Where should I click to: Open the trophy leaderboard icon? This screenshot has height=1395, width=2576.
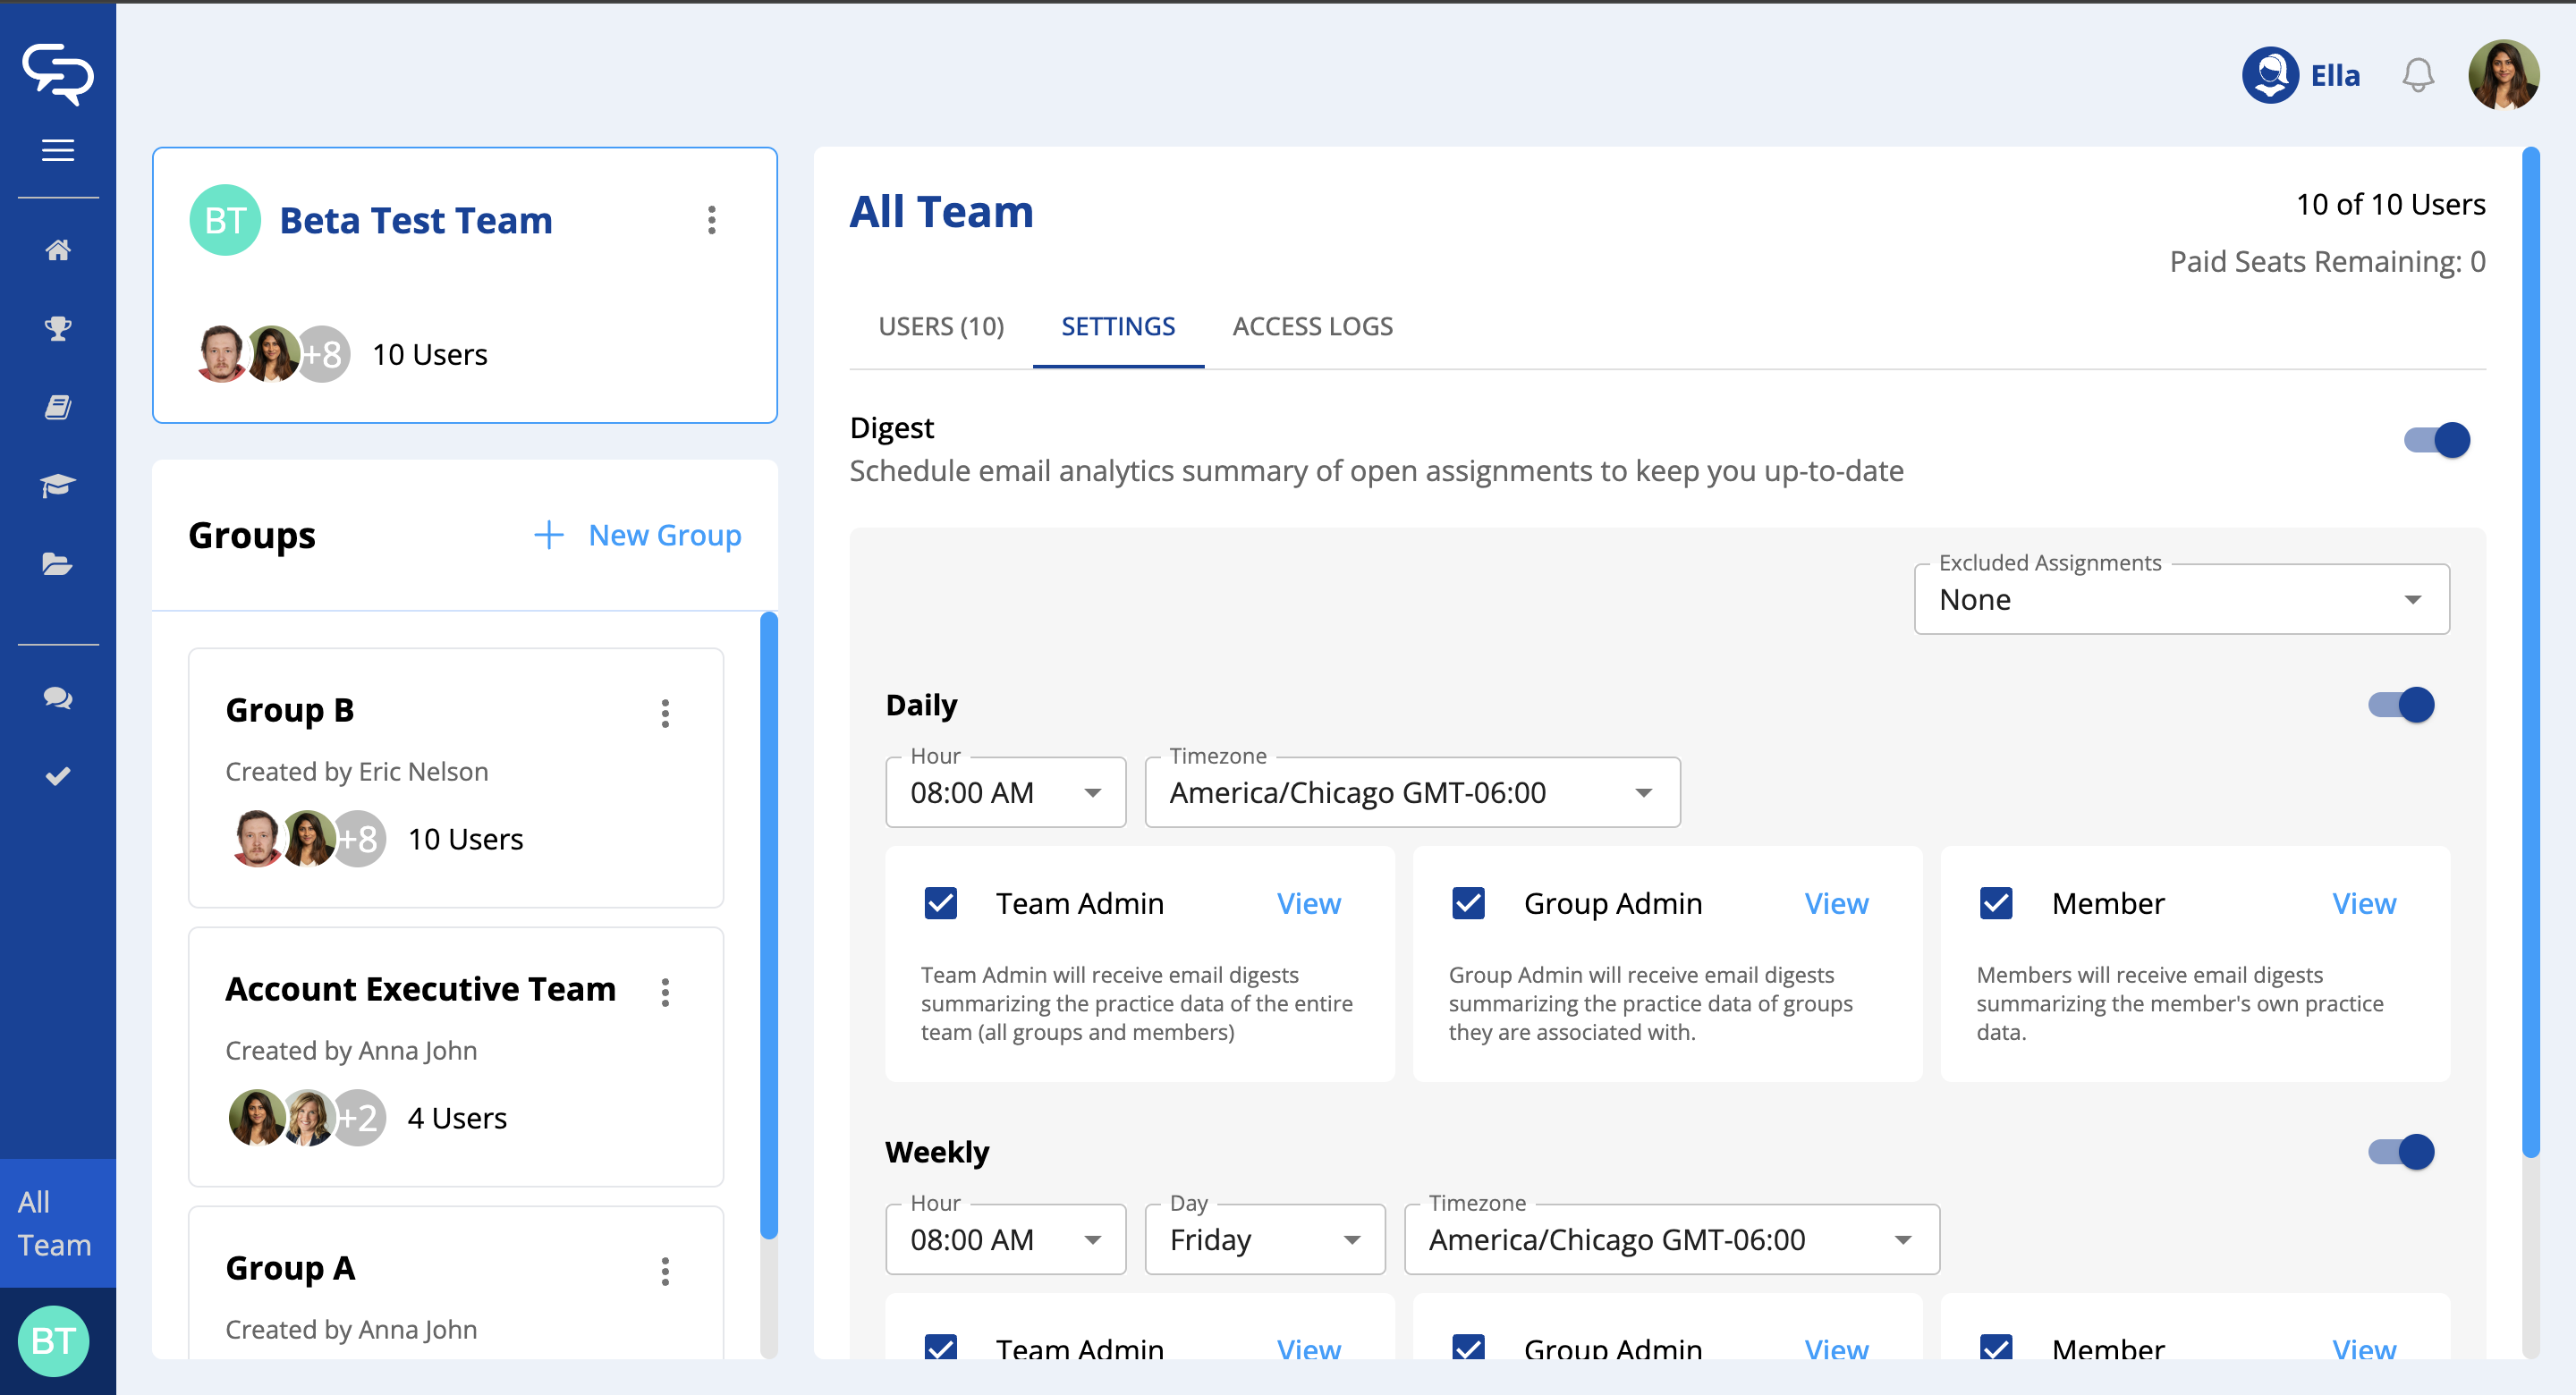coord(58,328)
